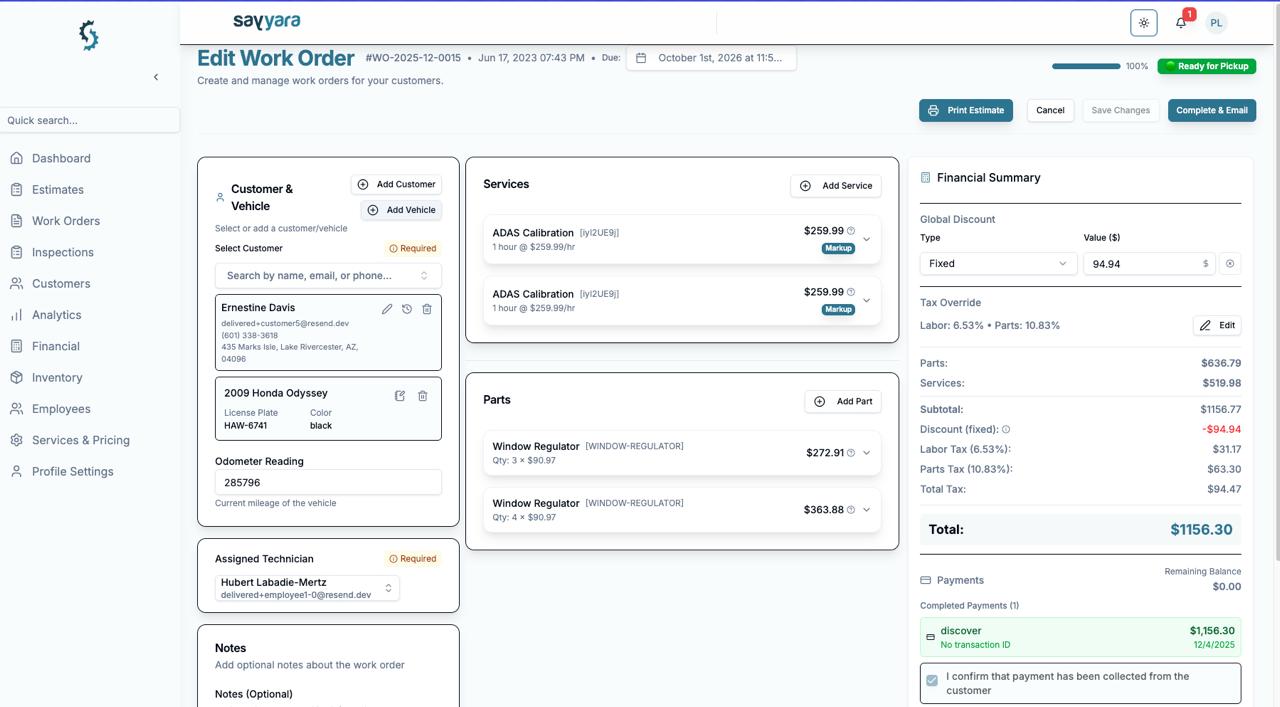Screen dimensions: 1280x707
Task: Click the Print Estimate button
Action: pos(966,110)
